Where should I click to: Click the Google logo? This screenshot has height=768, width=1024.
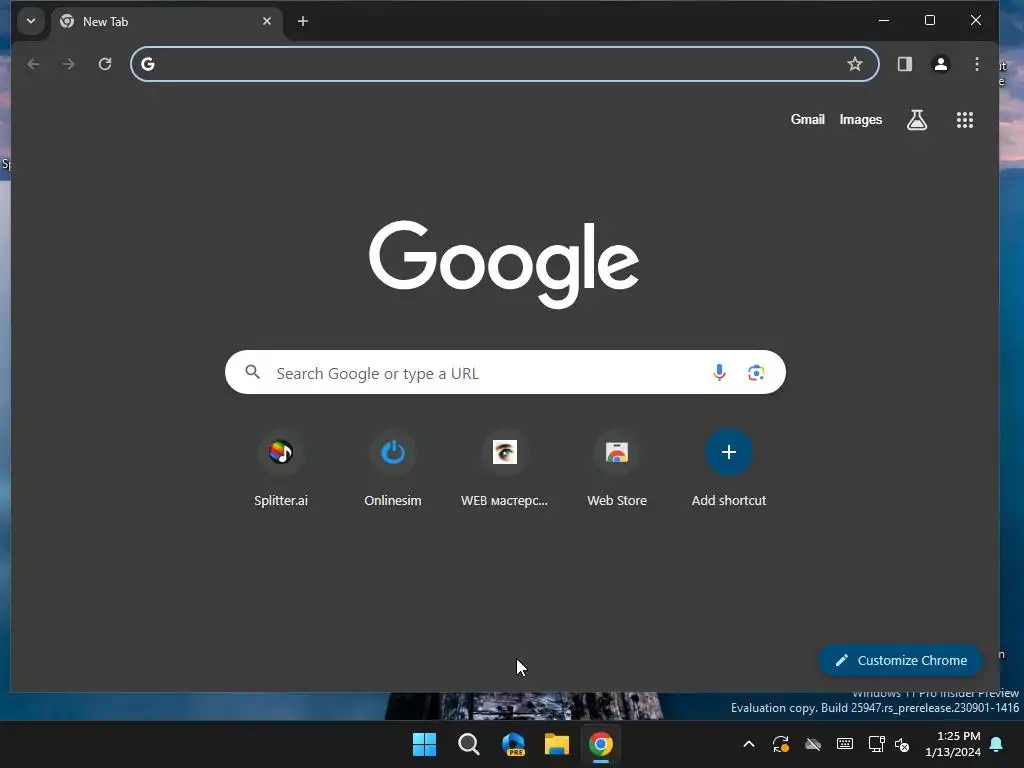[x=504, y=264]
